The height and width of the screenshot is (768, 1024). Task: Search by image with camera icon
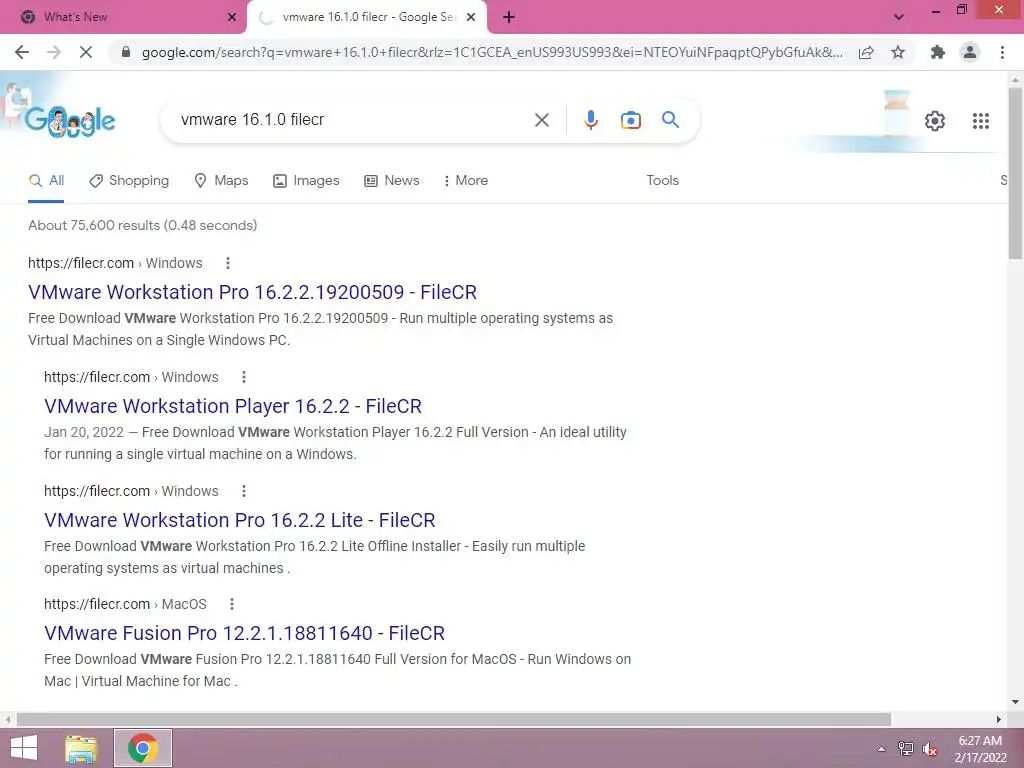point(630,120)
